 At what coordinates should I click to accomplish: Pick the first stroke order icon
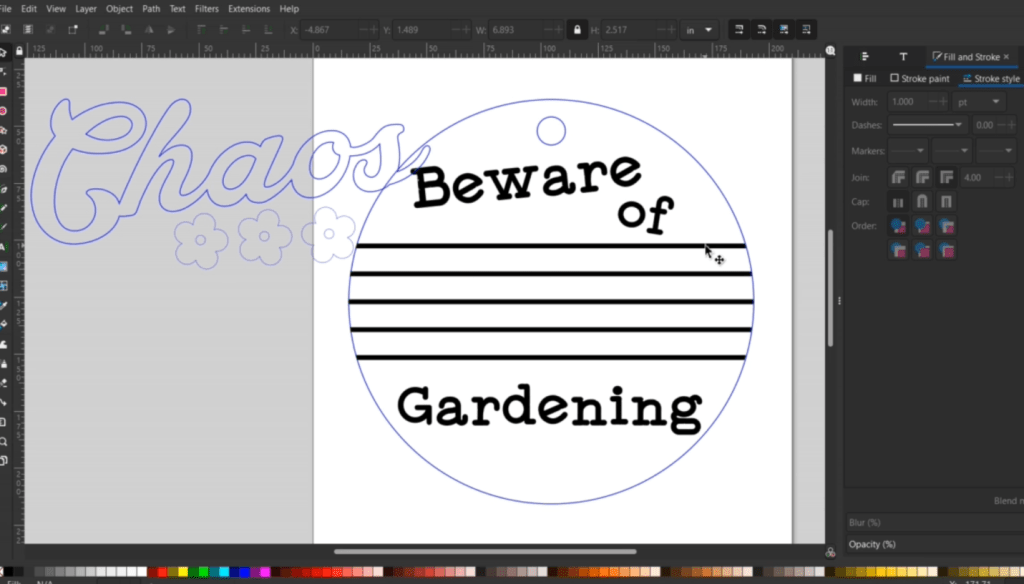(898, 226)
